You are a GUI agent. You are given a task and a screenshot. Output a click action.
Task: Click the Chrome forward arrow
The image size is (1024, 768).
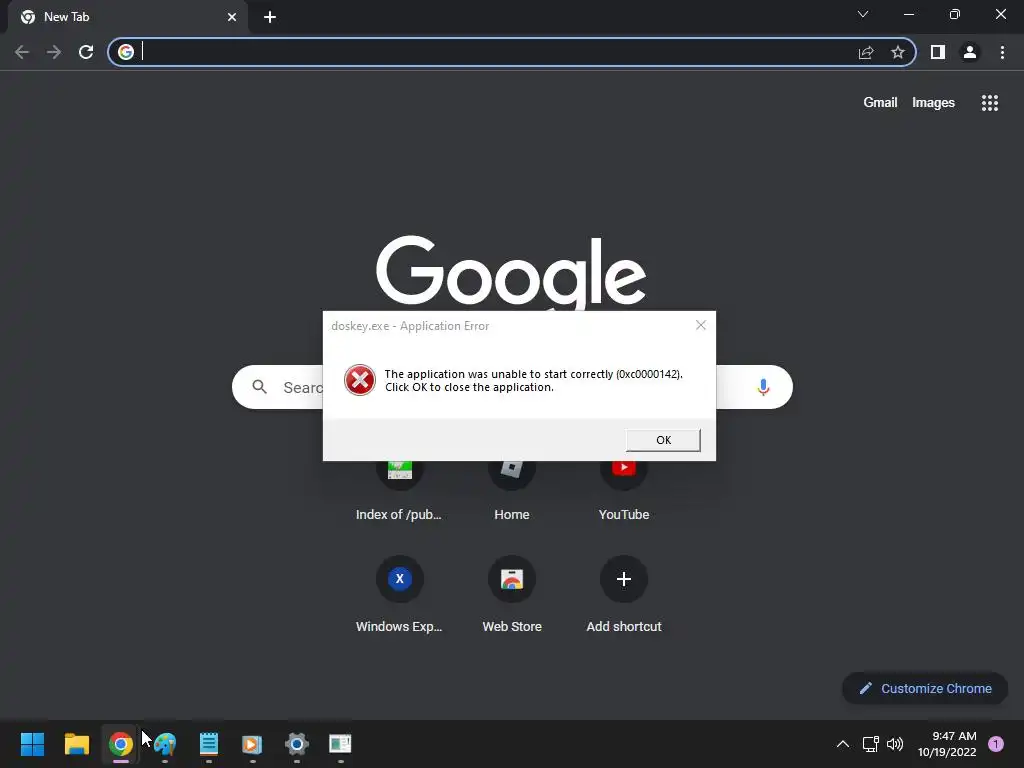click(54, 52)
